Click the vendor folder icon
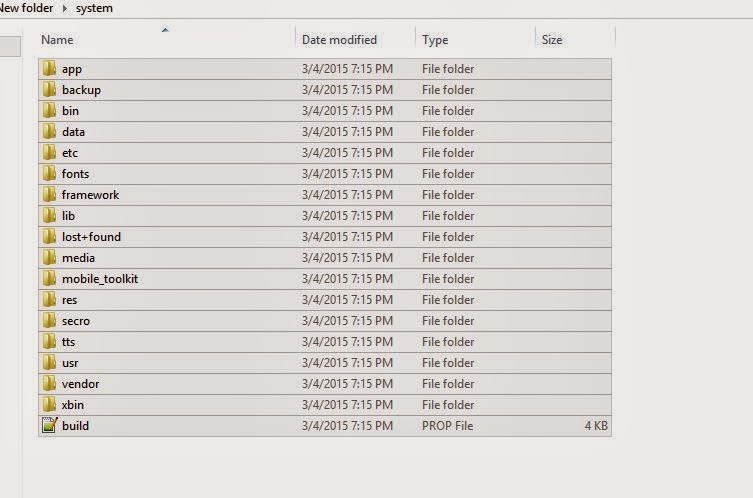This screenshot has height=498, width=753. (49, 384)
